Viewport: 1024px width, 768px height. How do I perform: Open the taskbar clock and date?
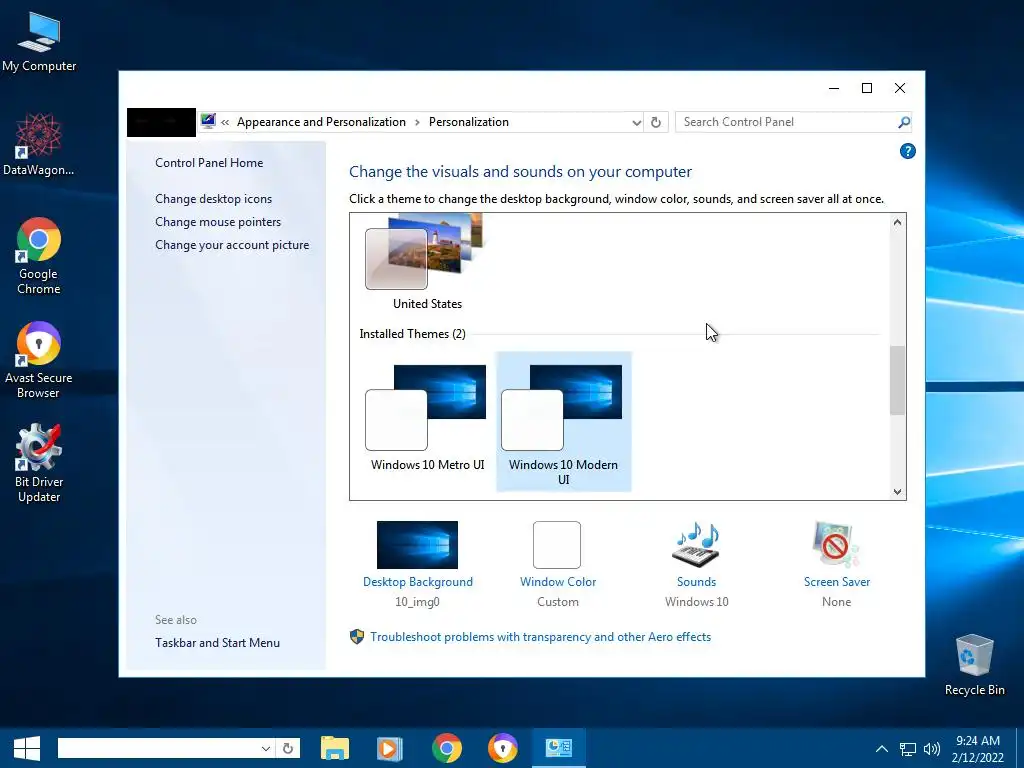[978, 749]
